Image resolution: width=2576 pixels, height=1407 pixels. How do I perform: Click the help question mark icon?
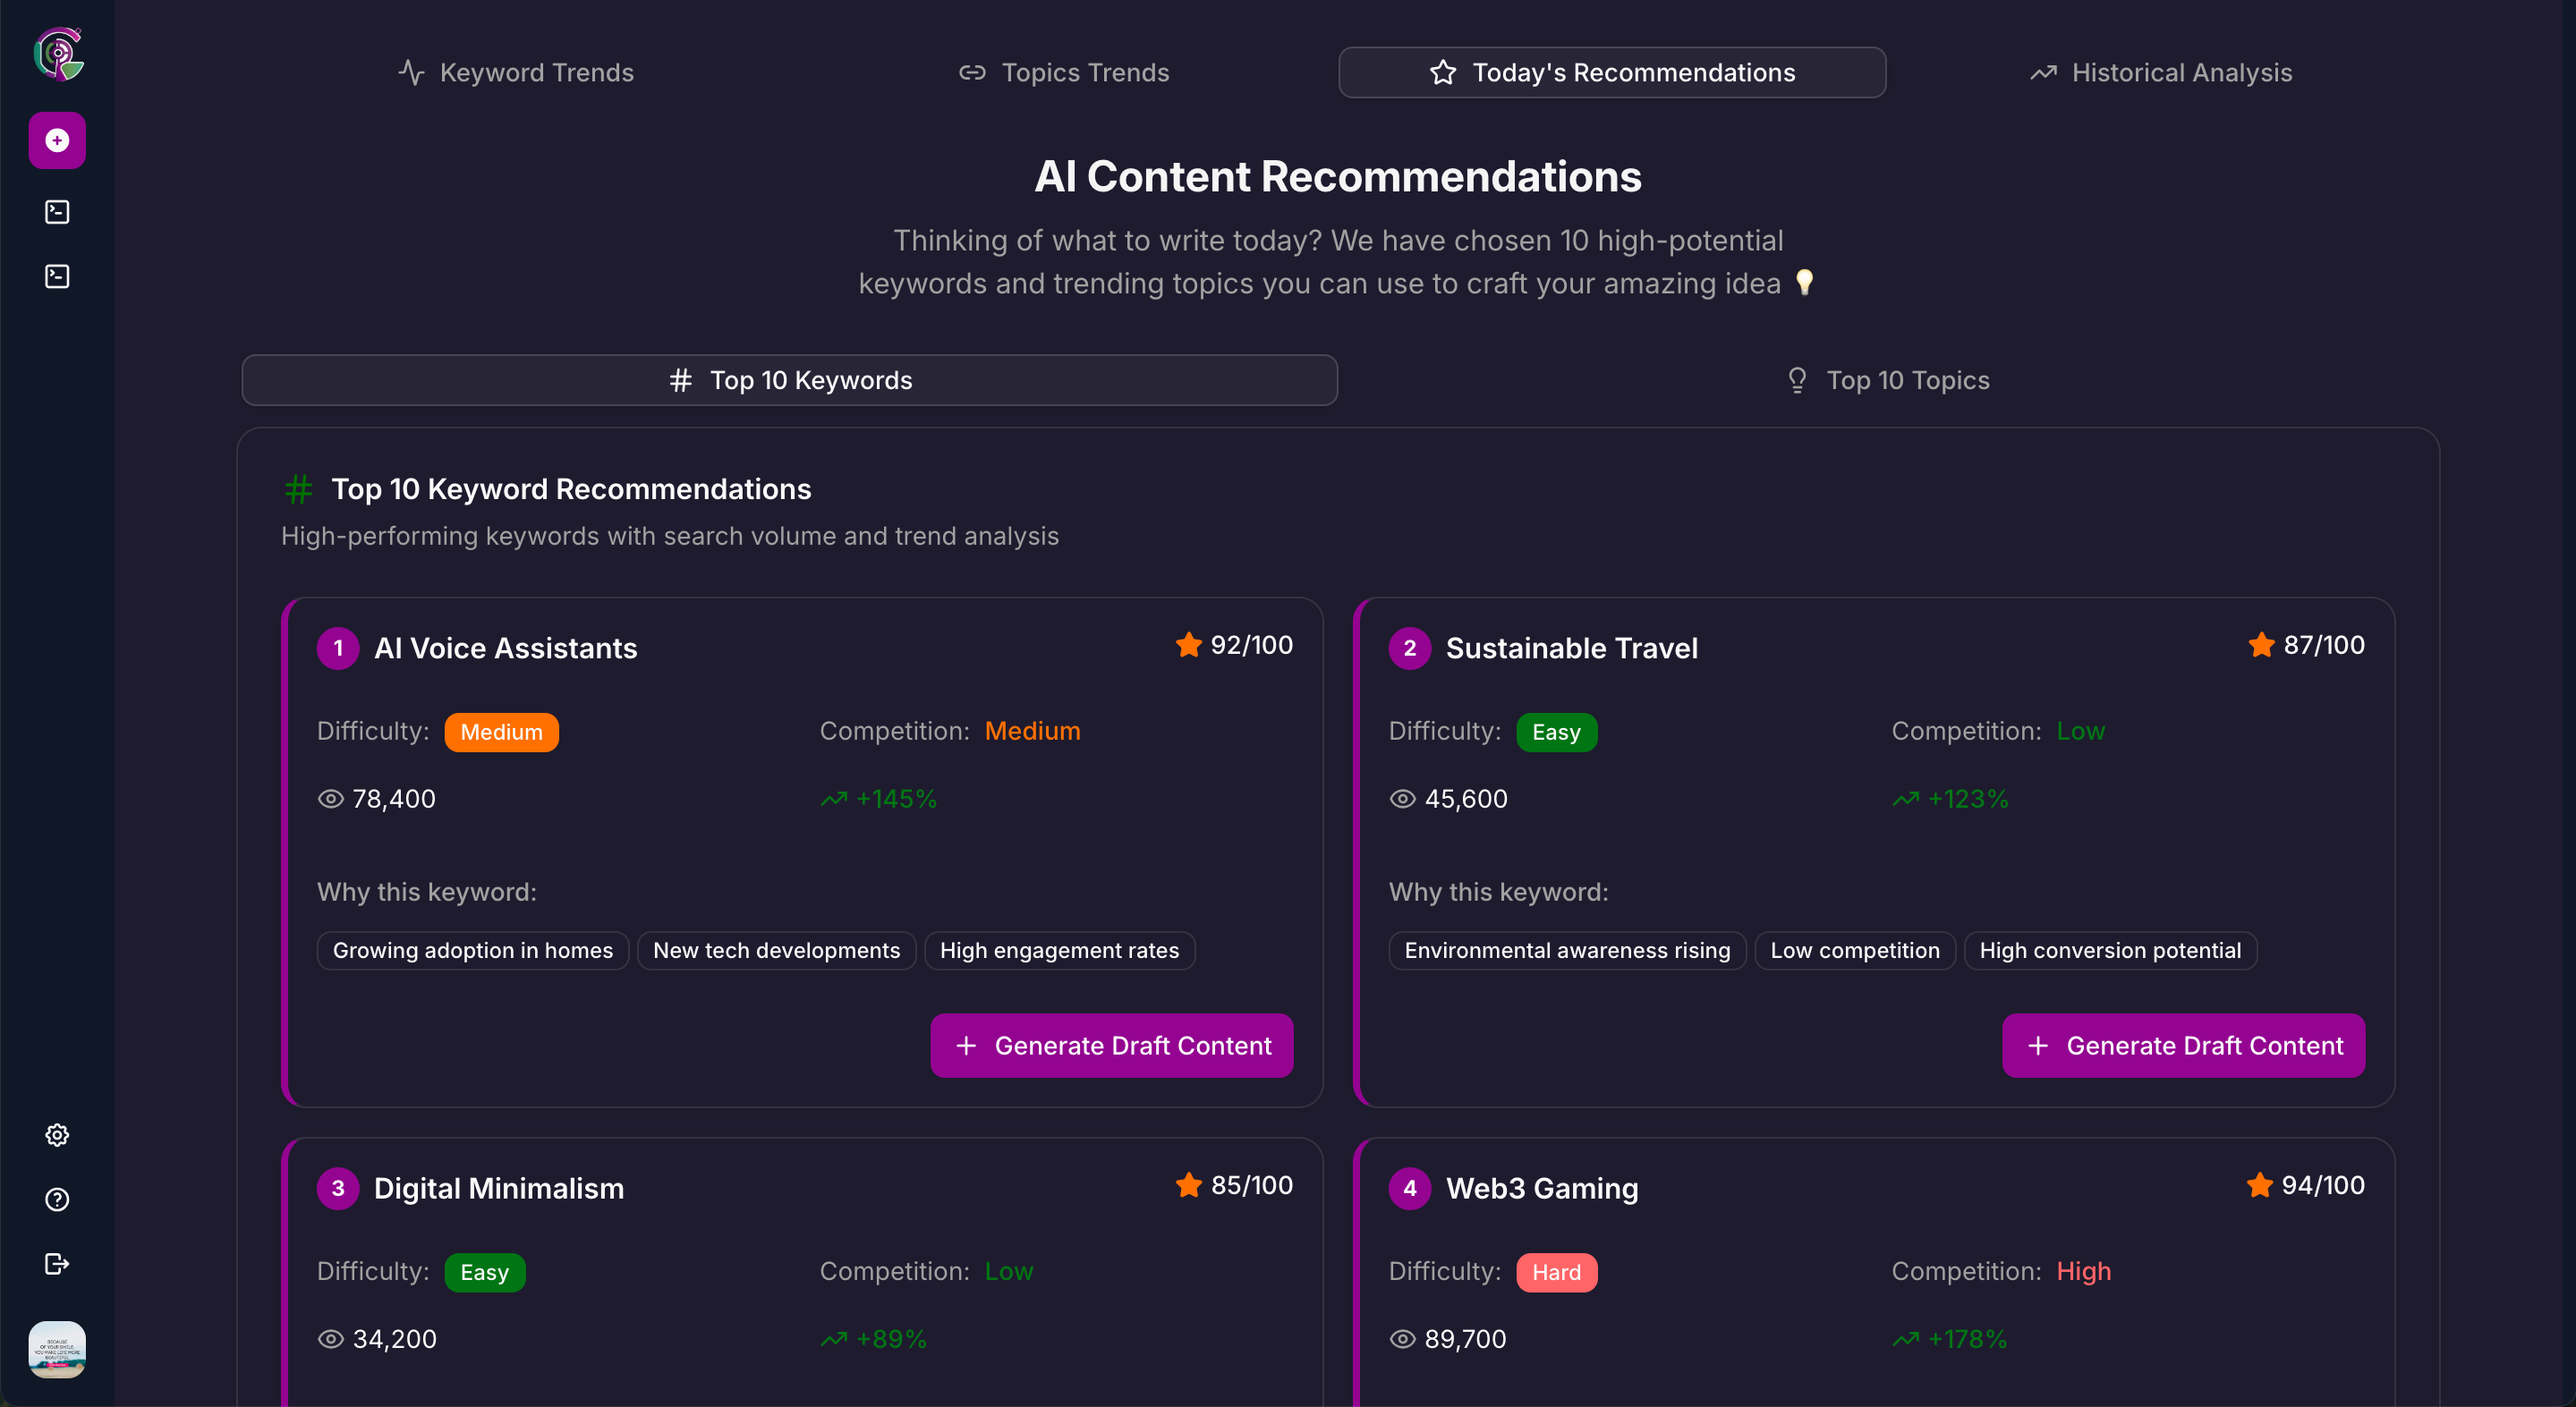click(57, 1199)
